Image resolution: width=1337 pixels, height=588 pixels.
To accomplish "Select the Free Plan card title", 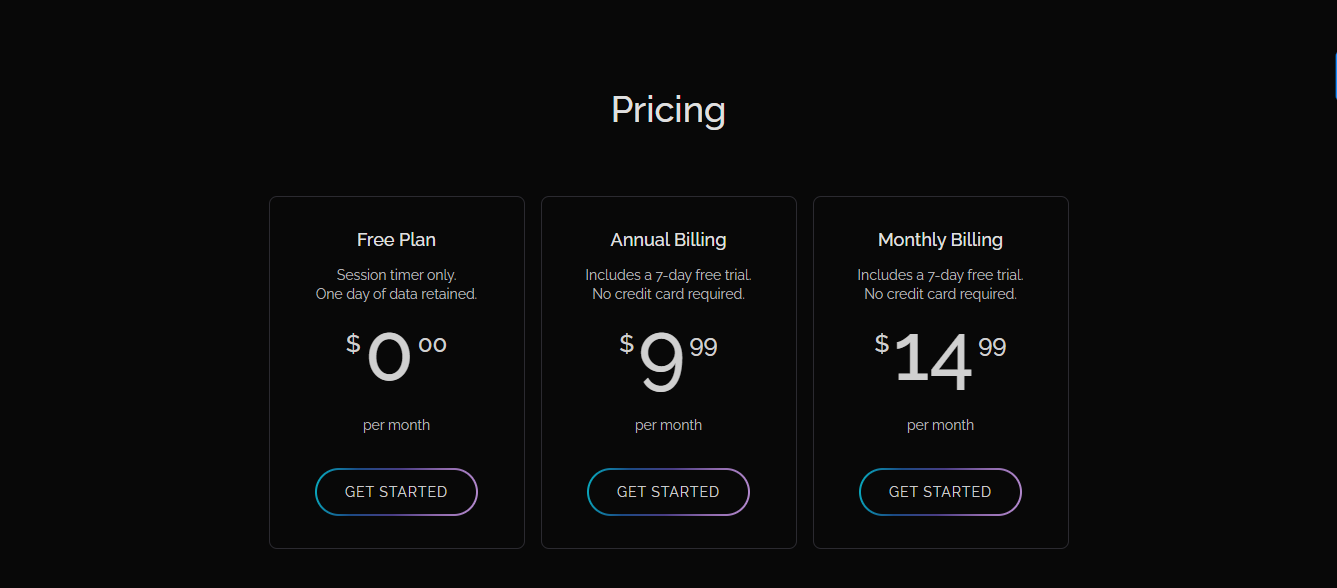I will tap(396, 240).
